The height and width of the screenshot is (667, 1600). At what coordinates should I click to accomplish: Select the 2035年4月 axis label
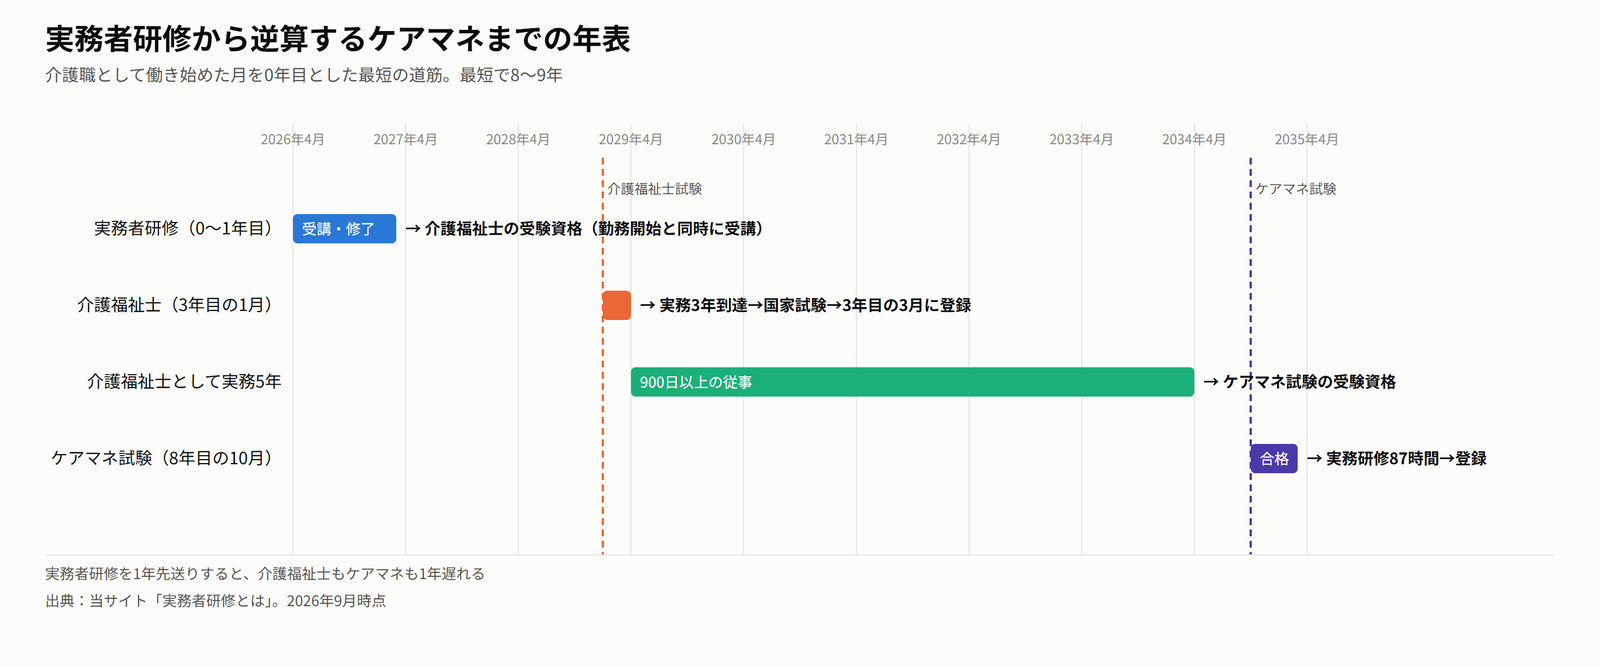1307,139
